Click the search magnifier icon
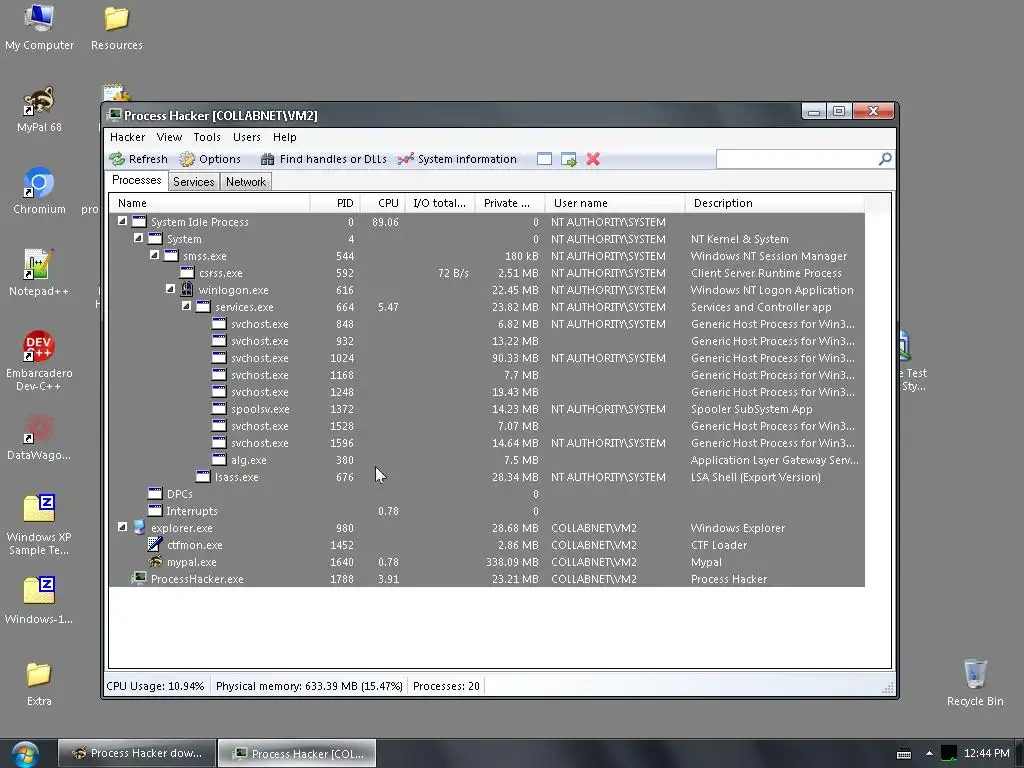The width and height of the screenshot is (1024, 768). pos(885,159)
